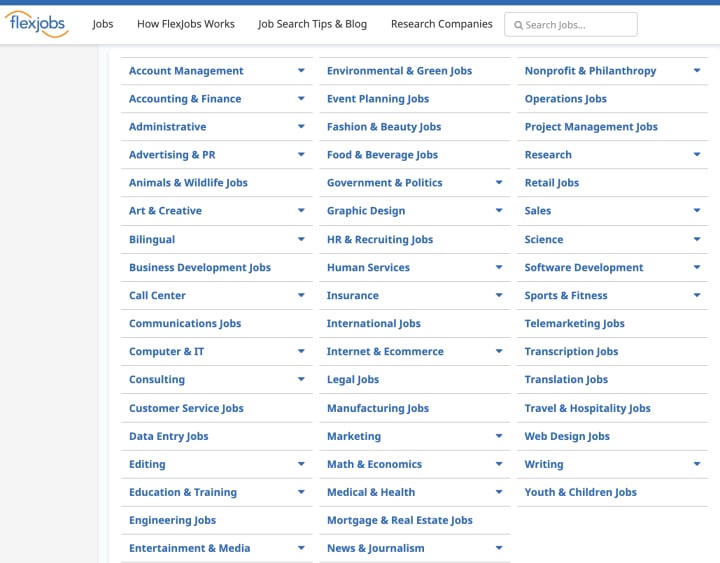
Task: Open Job Search Tips & Blog
Action: pos(312,24)
